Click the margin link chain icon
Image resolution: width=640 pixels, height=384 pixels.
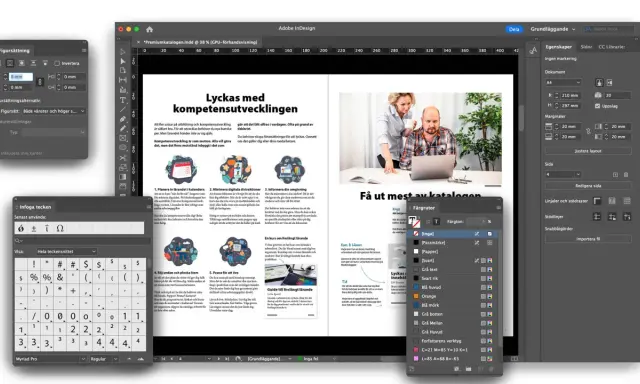[x=588, y=131]
